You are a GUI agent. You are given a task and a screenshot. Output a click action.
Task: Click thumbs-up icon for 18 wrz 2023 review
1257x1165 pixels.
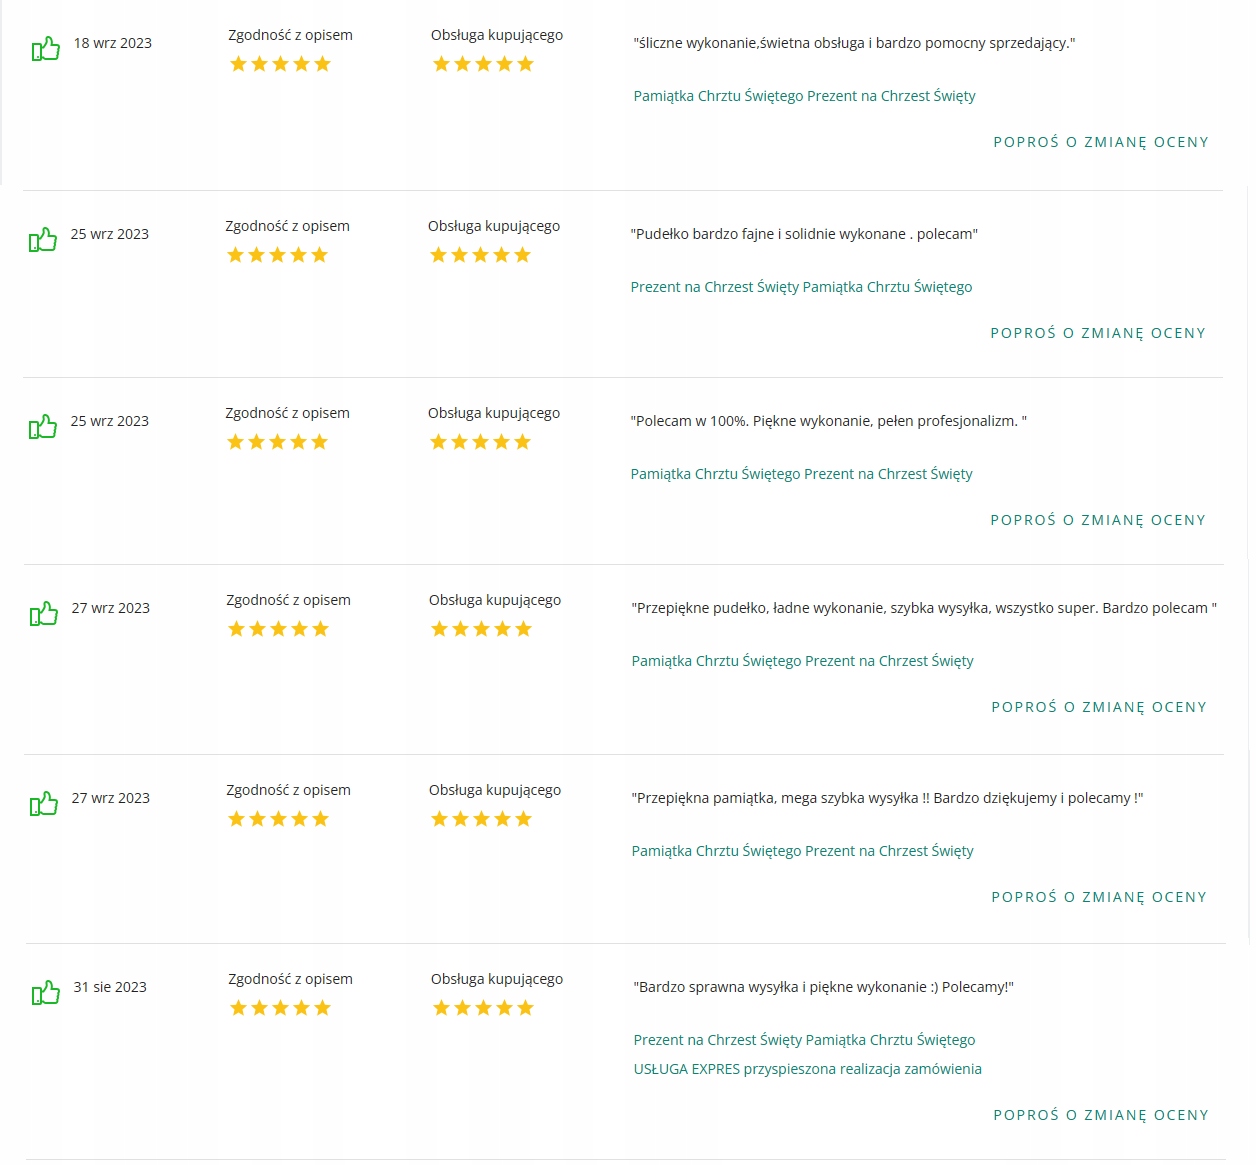46,49
